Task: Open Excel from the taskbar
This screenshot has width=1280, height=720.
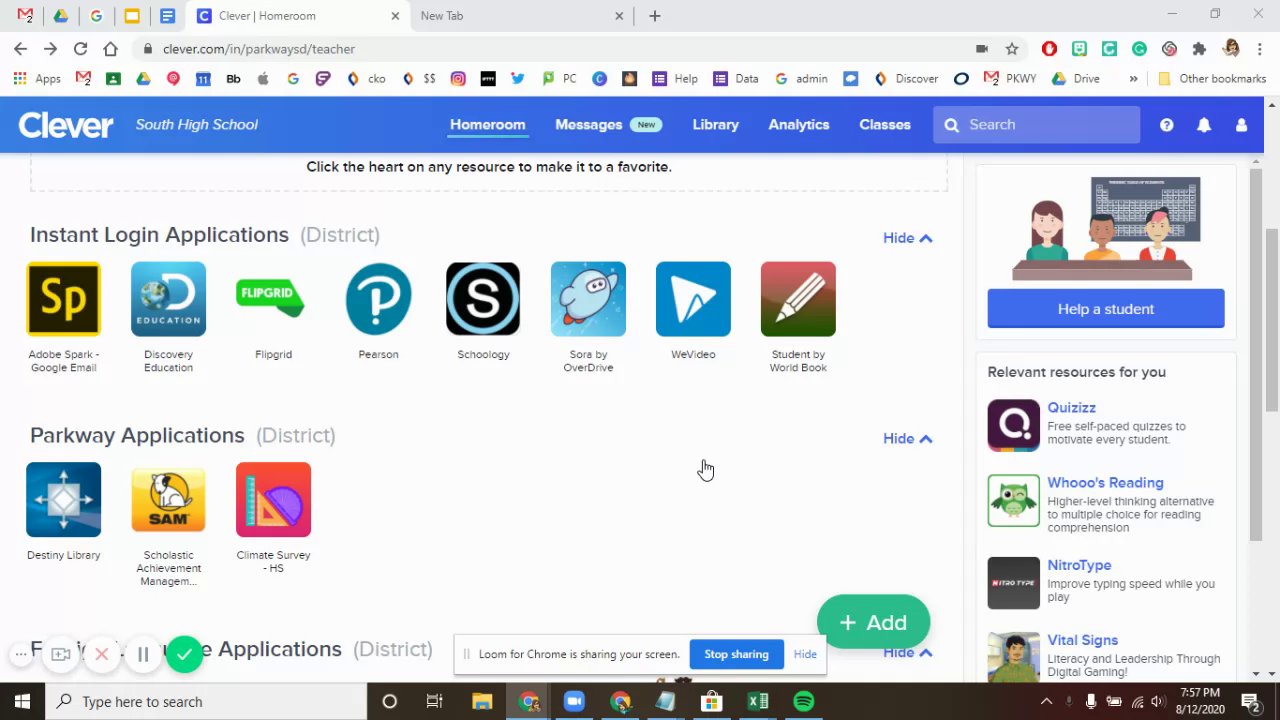Action: (758, 701)
